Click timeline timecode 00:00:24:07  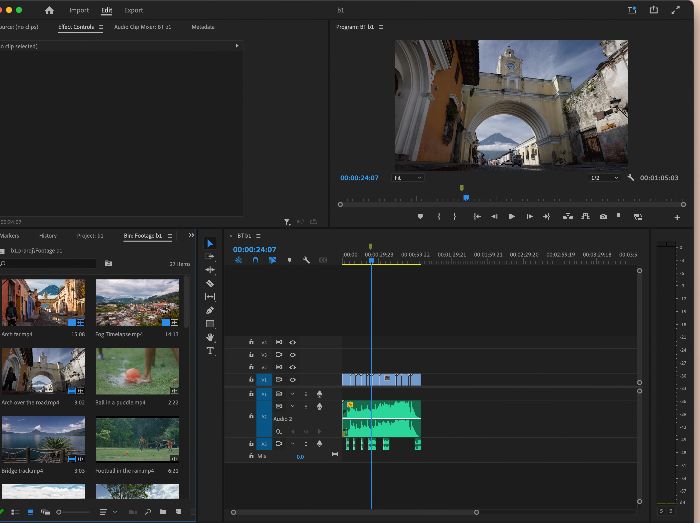254,249
